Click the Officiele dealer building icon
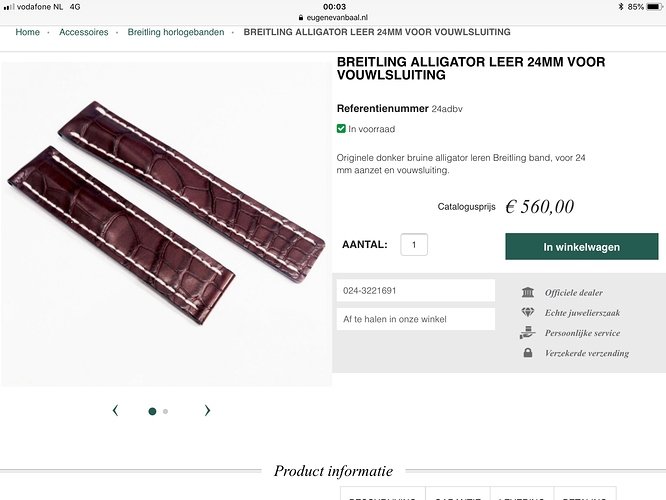Screen dimensions: 666x500 coord(528,292)
